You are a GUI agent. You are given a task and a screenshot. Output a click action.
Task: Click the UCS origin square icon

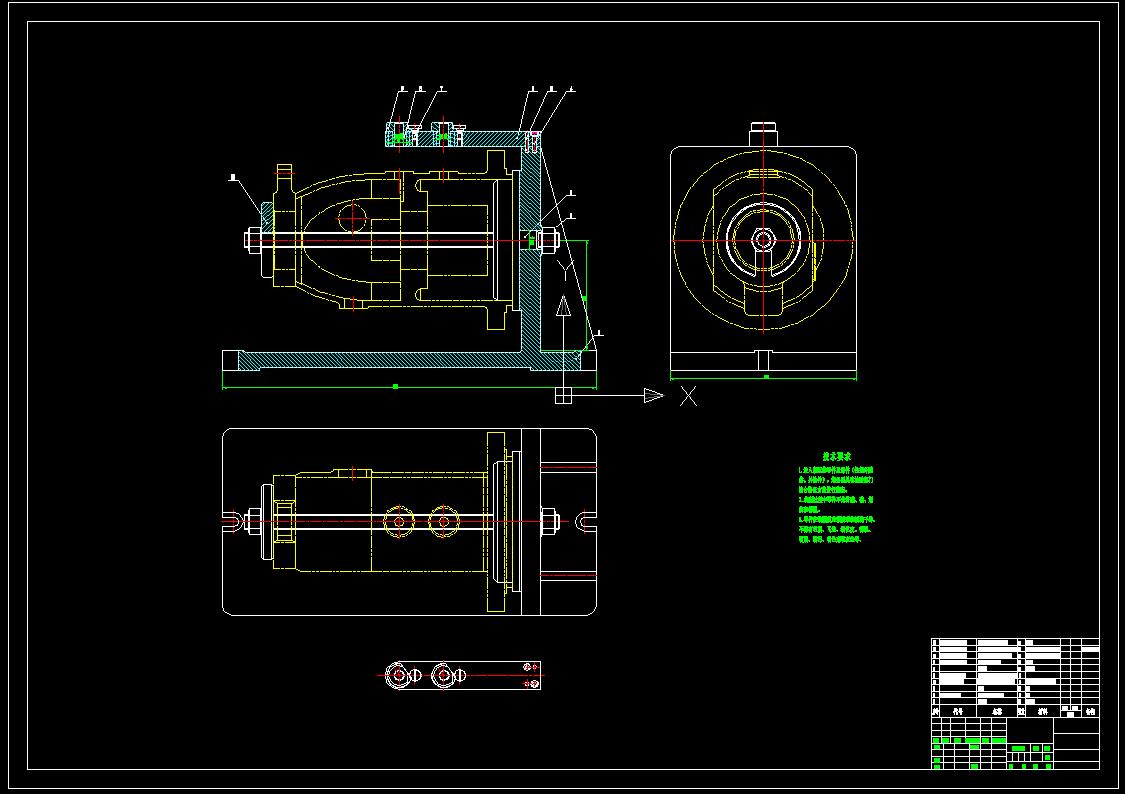pyautogui.click(x=563, y=395)
